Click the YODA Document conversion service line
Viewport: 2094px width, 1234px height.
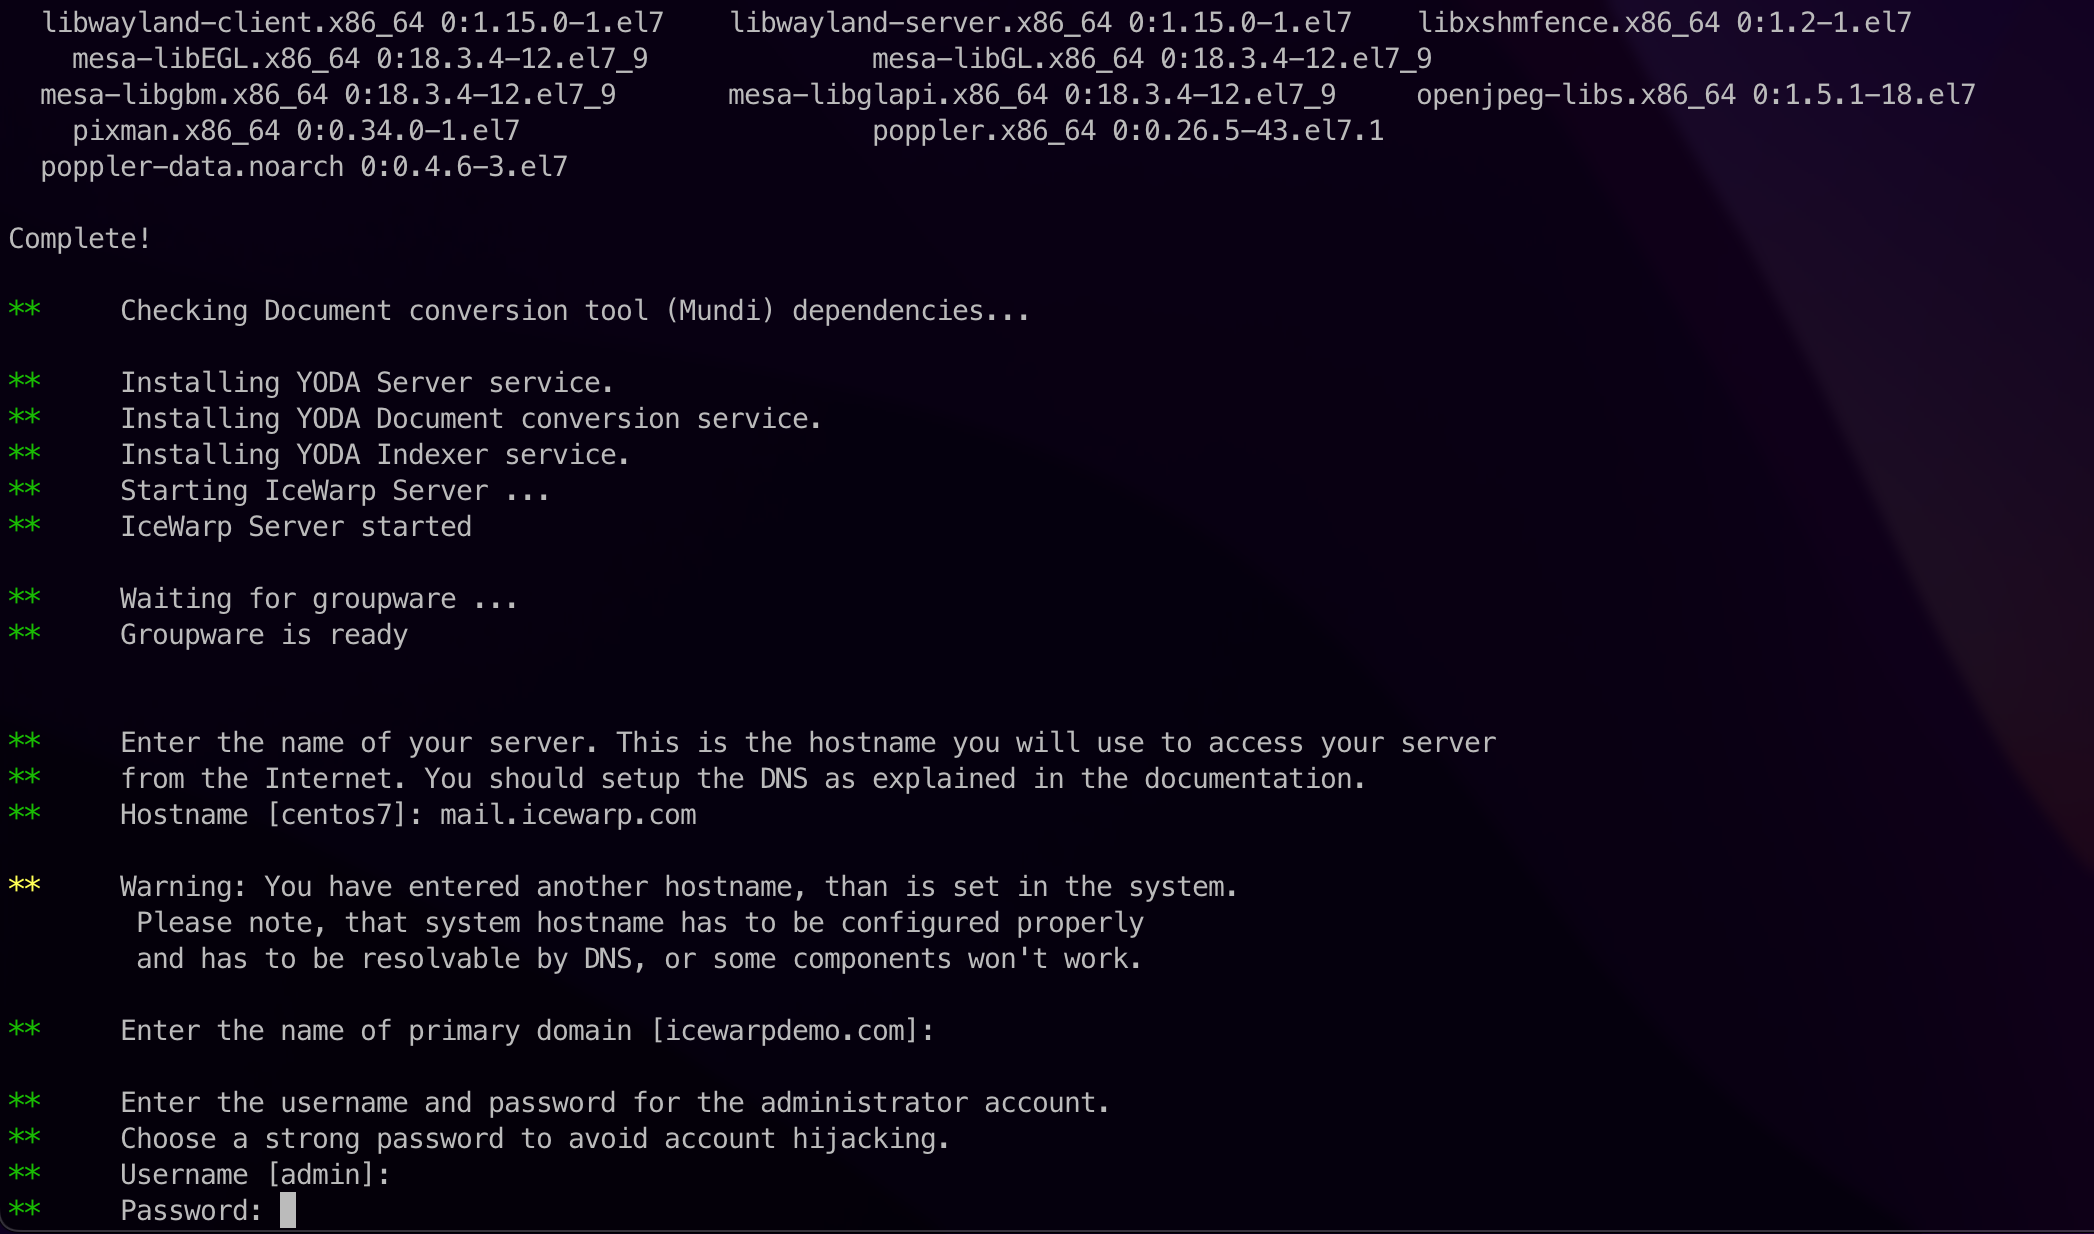(471, 418)
